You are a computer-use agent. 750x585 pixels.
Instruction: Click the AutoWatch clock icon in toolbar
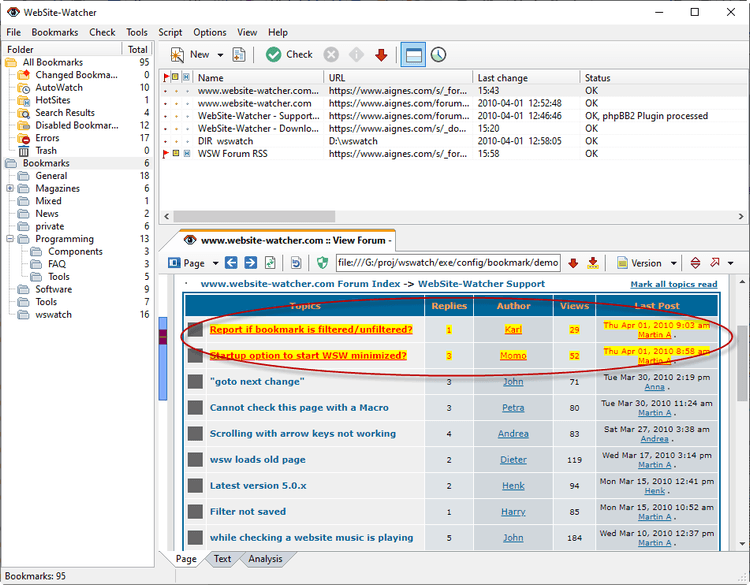pos(438,55)
